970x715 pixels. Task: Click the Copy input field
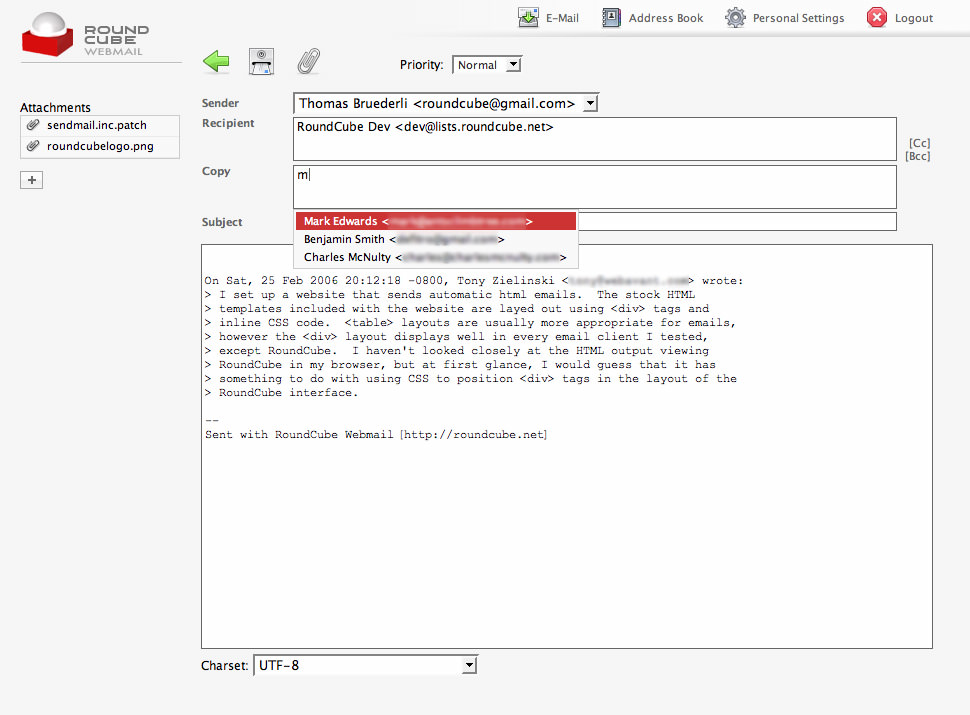click(x=594, y=187)
